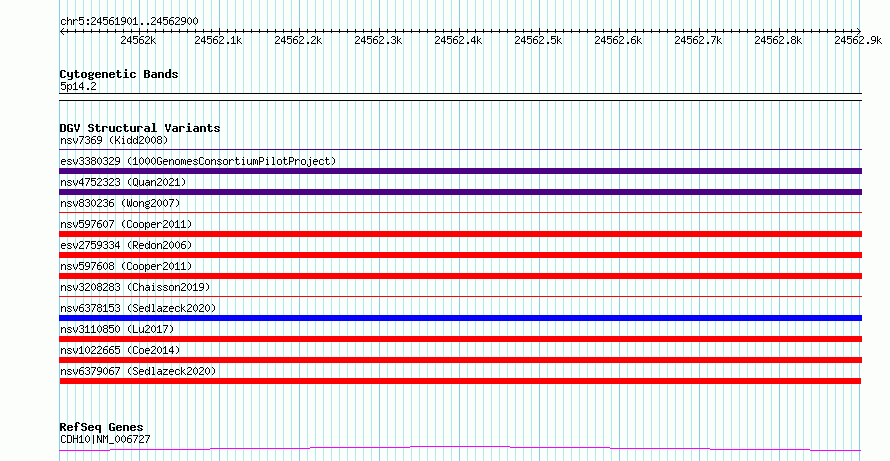Click the chr5:24561901..24562900 region label

coord(129,21)
